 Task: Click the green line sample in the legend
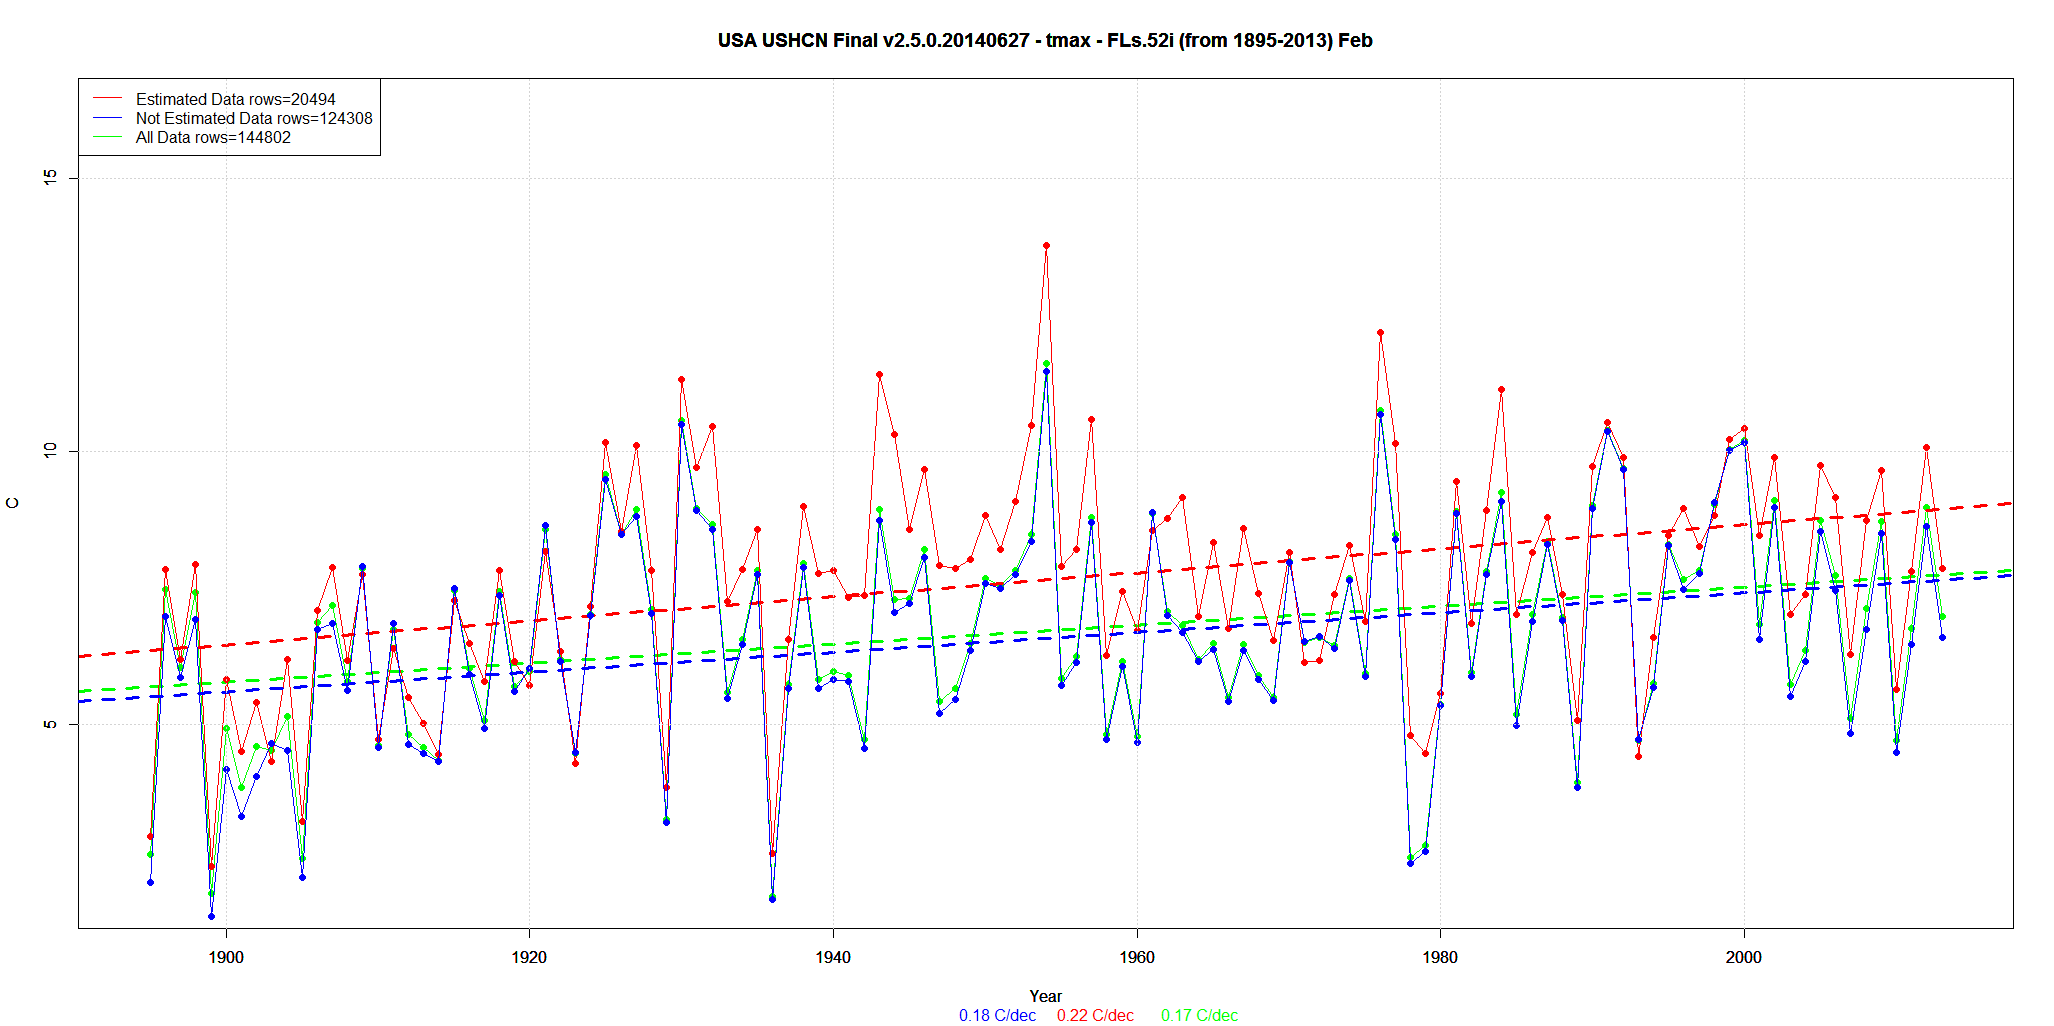[x=107, y=137]
